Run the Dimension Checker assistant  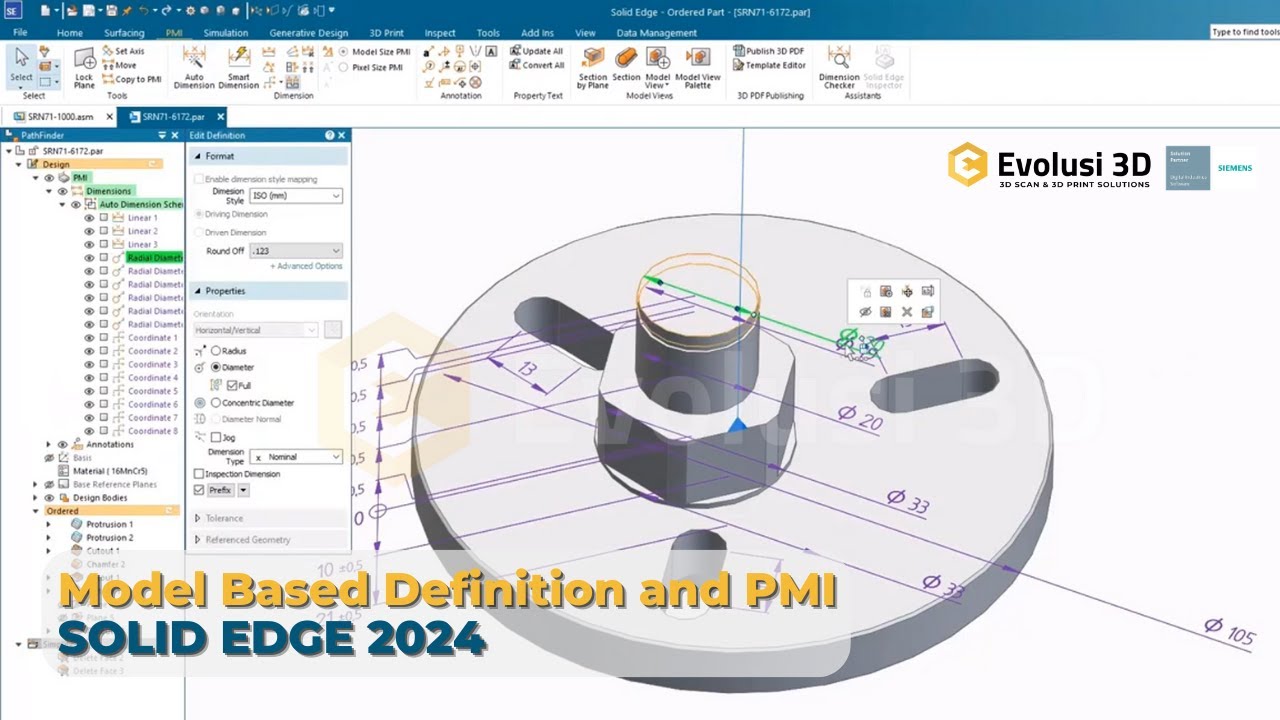(838, 69)
